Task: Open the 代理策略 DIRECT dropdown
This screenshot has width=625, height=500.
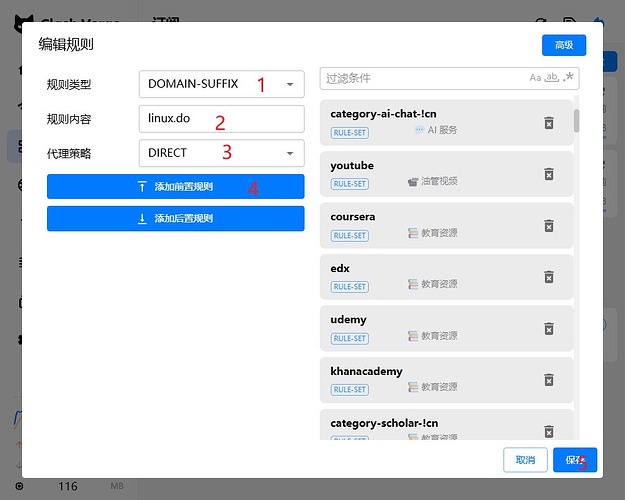Action: point(222,153)
